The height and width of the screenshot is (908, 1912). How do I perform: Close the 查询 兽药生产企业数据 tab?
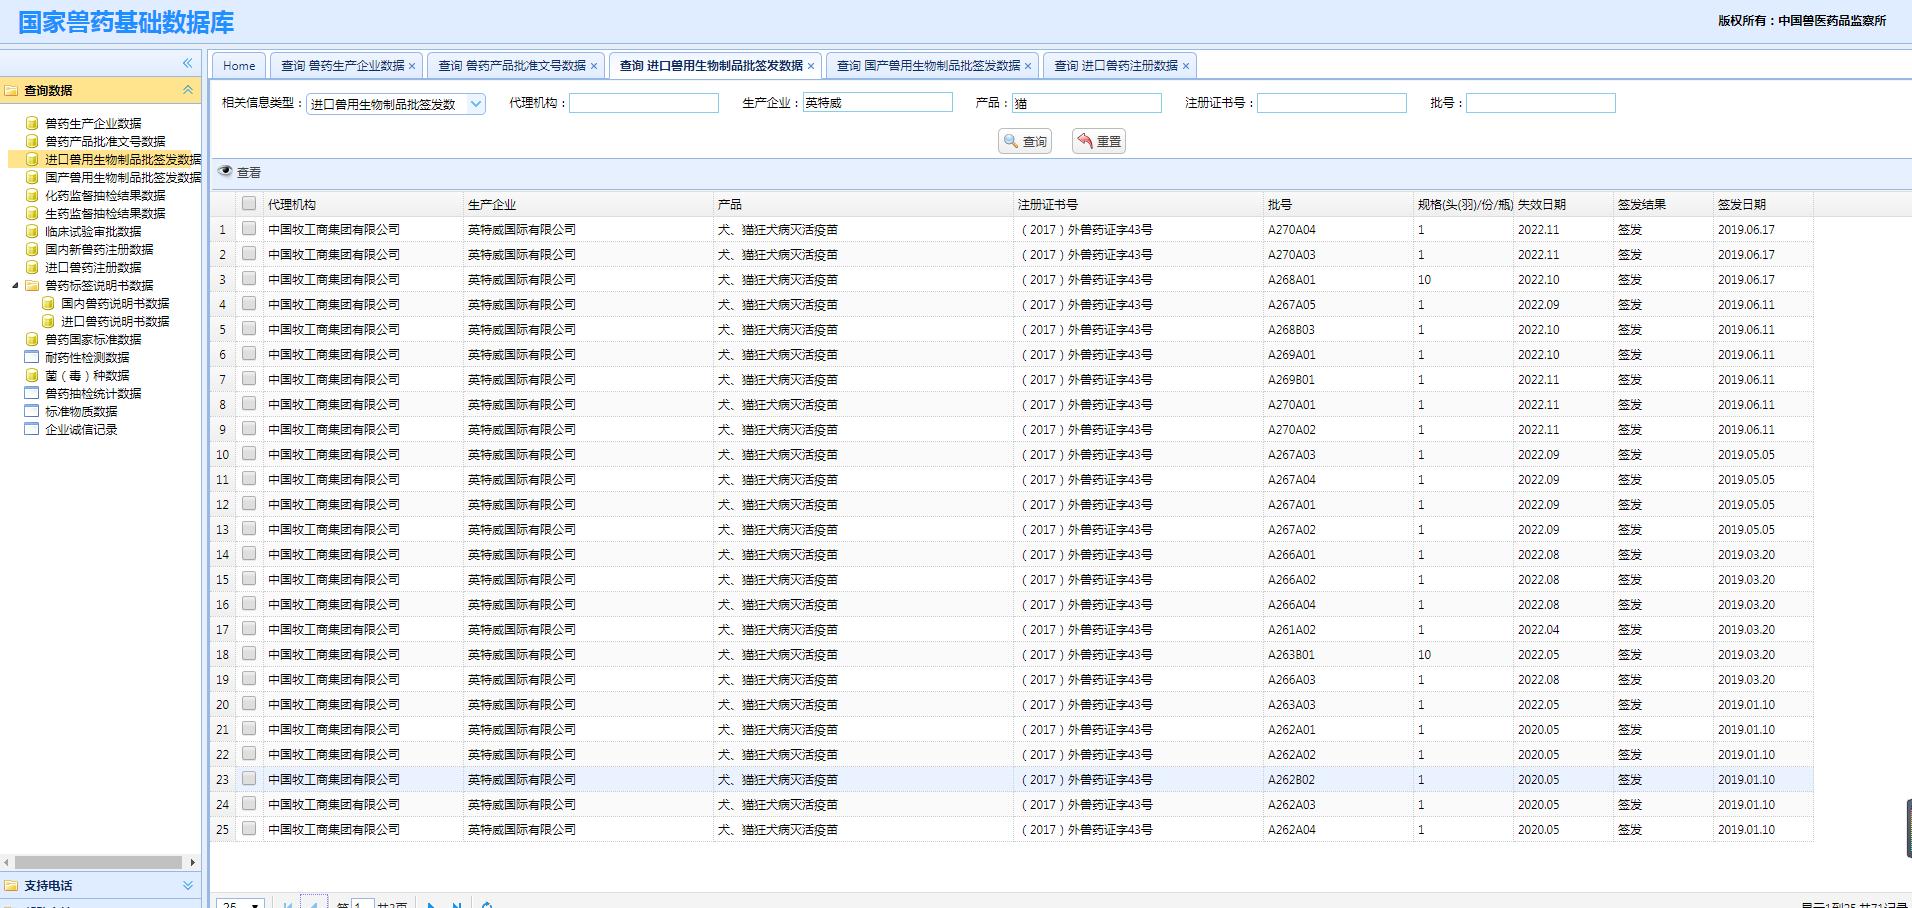click(x=412, y=66)
